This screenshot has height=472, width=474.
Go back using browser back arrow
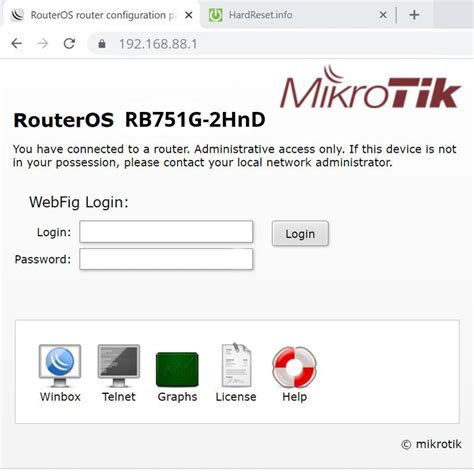[17, 43]
